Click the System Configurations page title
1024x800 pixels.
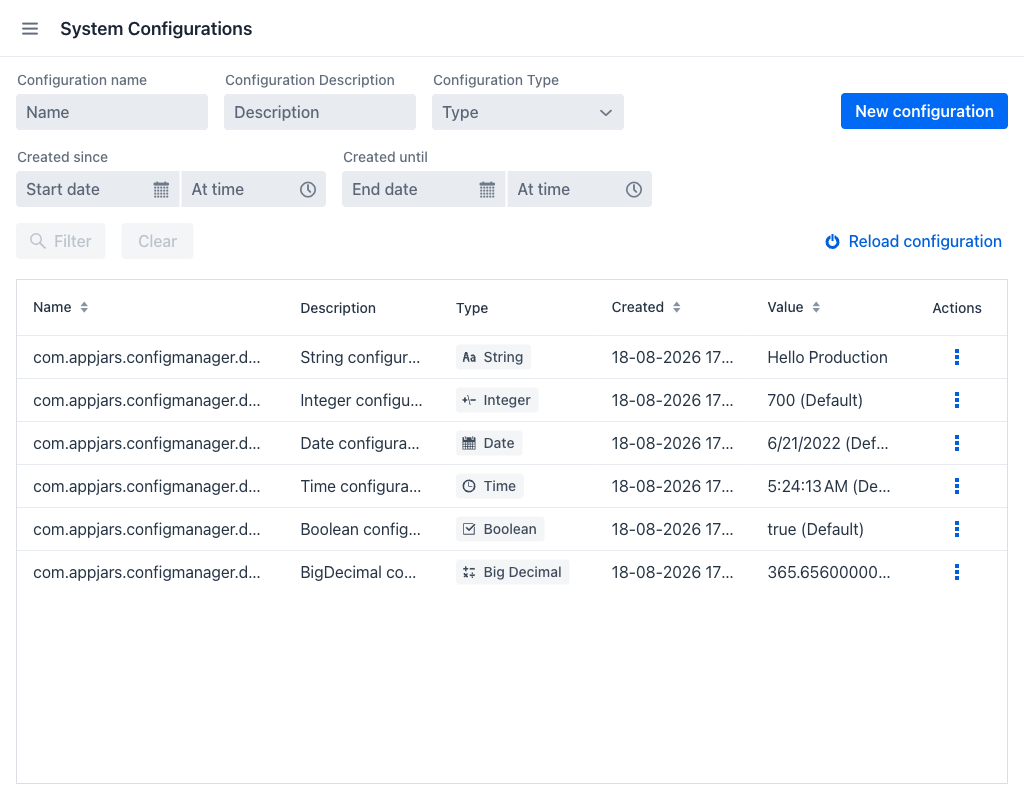coord(156,29)
